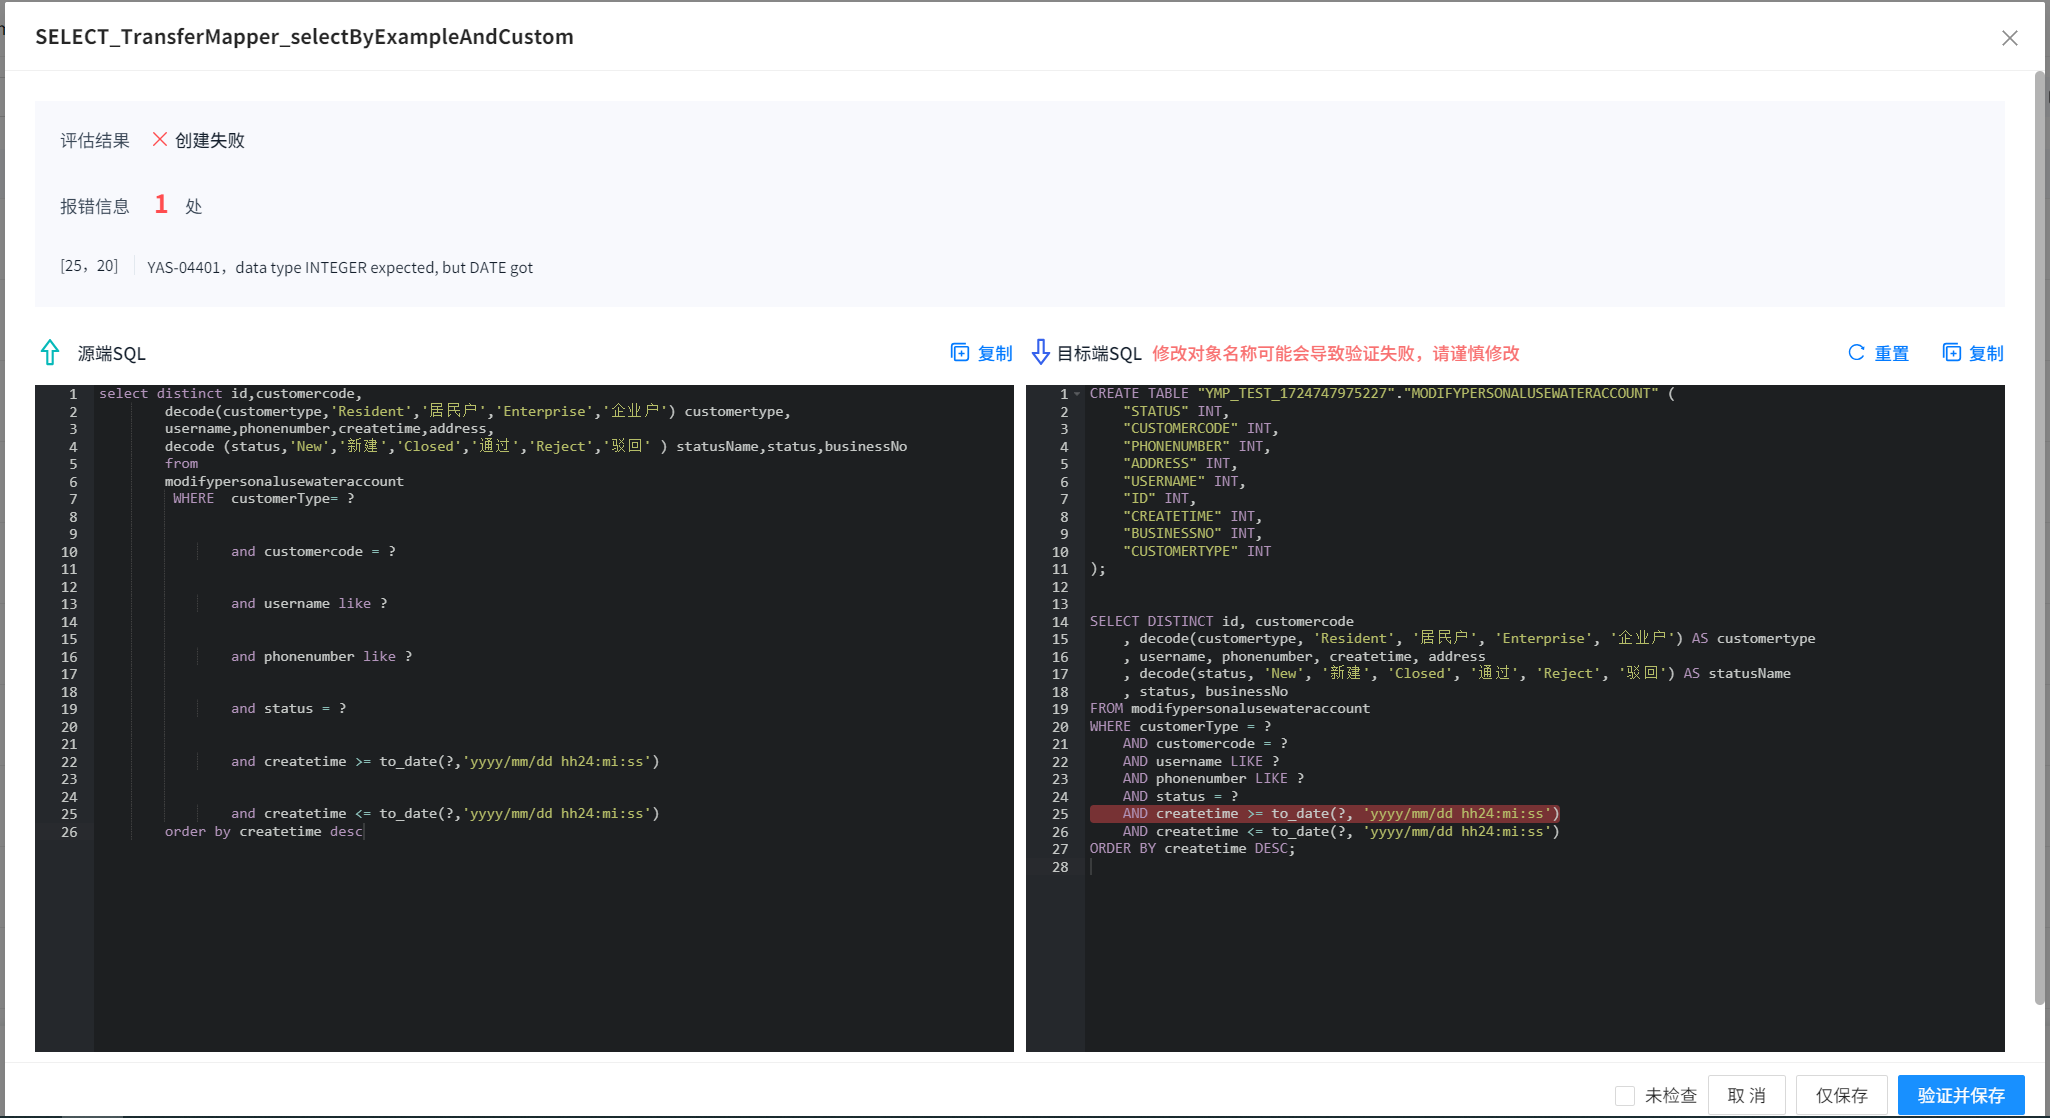The width and height of the screenshot is (2050, 1118).
Task: Click the red X icon next to 创建失败
Action: pos(160,139)
